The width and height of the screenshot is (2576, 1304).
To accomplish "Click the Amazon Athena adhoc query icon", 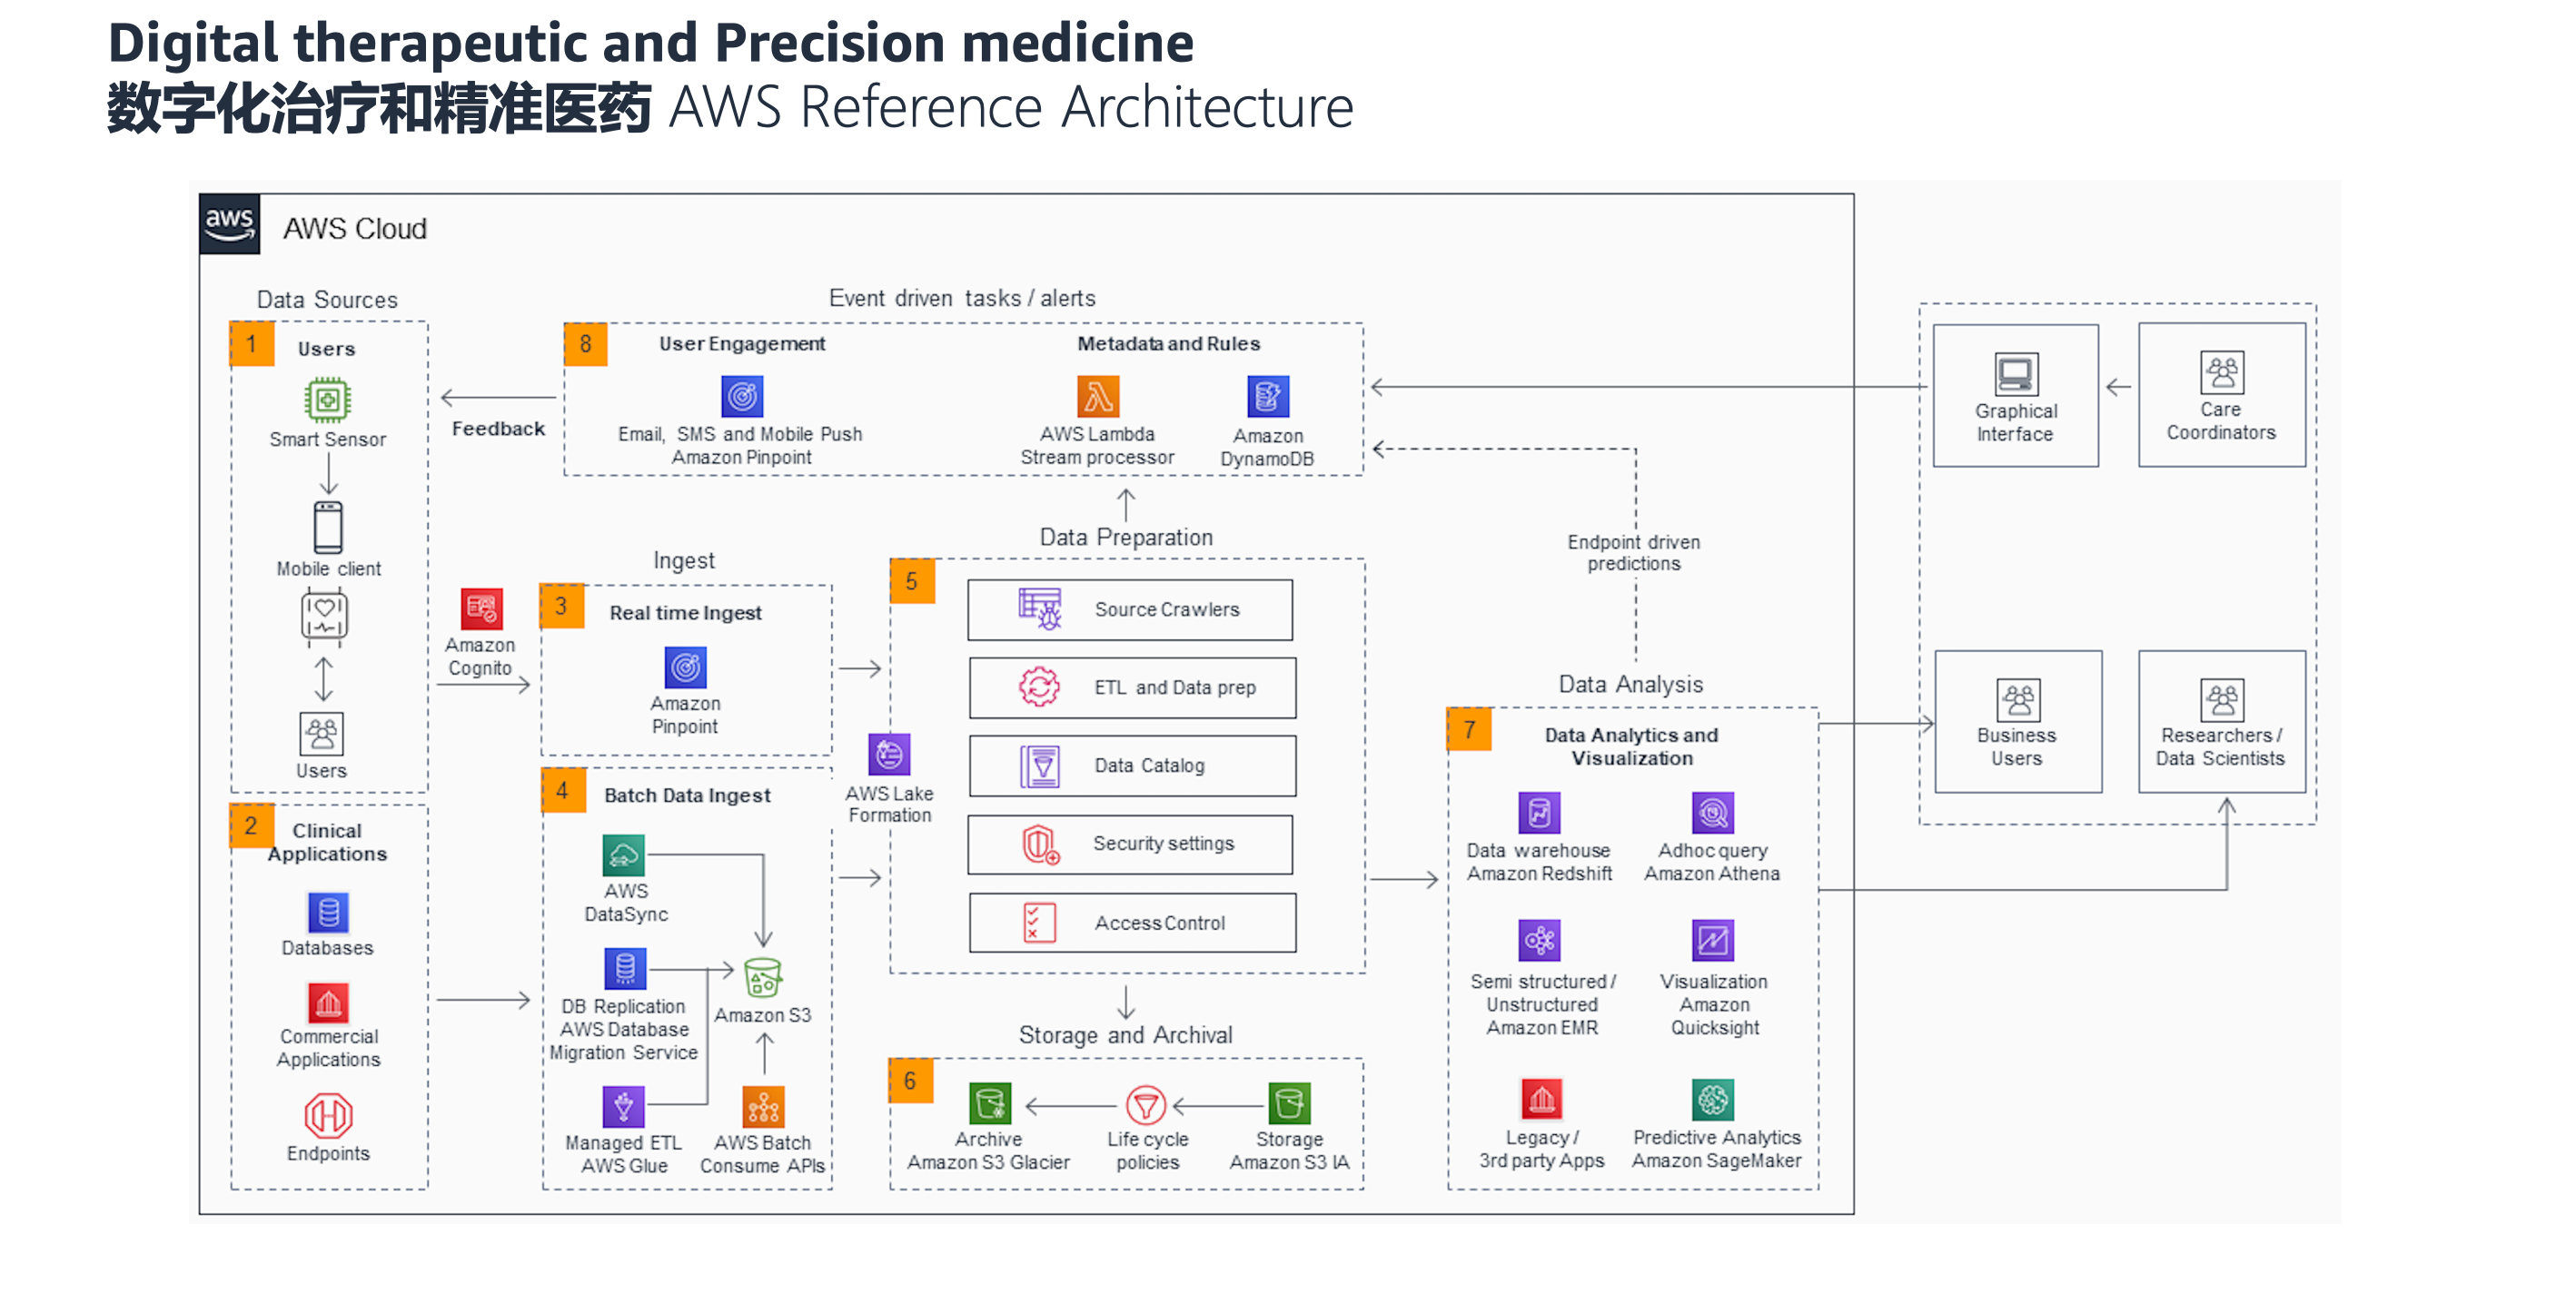I will click(1712, 813).
